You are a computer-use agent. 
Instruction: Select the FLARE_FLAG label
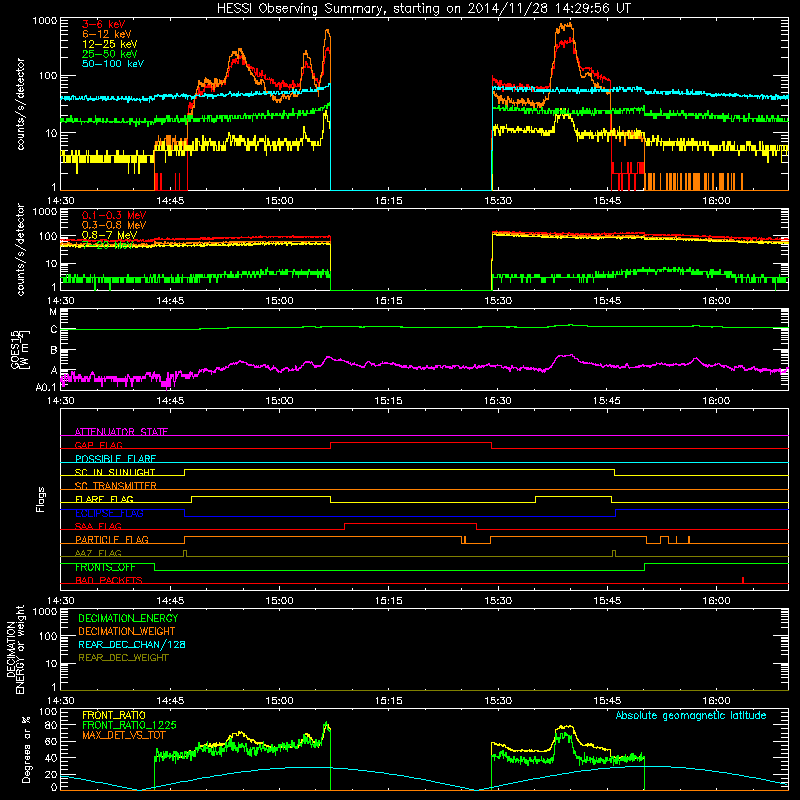104,499
